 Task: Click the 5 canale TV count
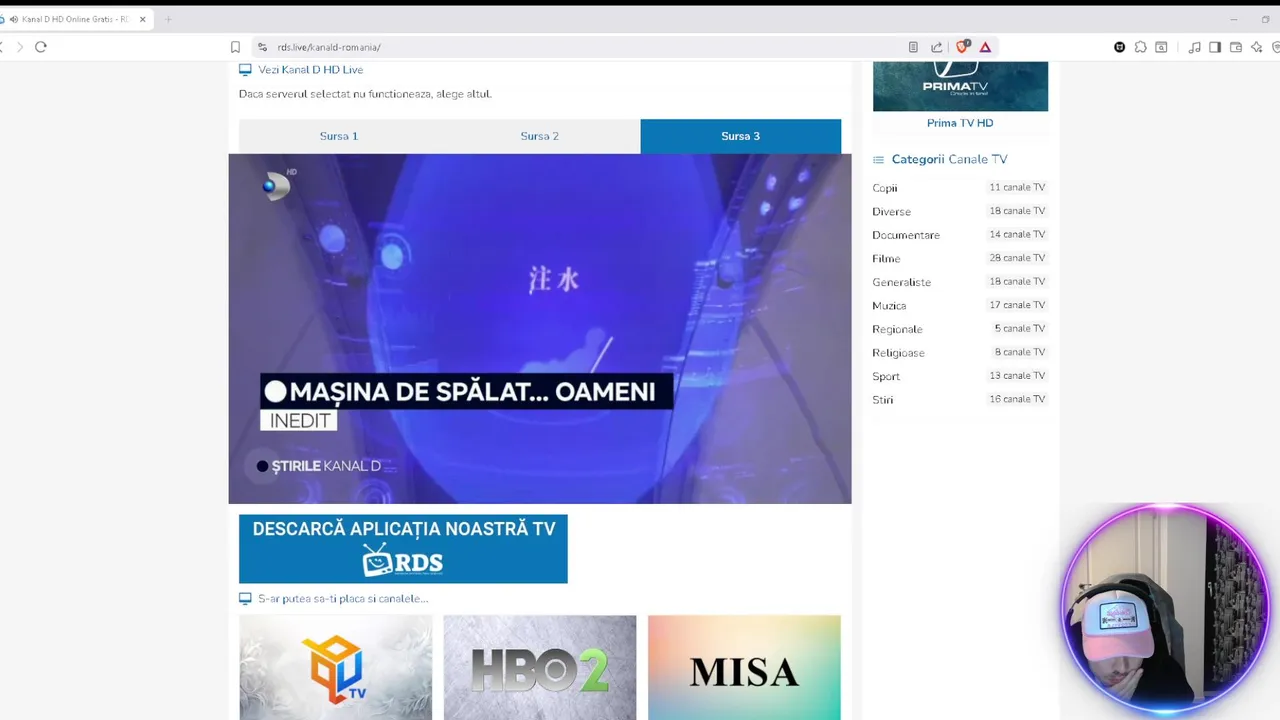pyautogui.click(x=1019, y=328)
